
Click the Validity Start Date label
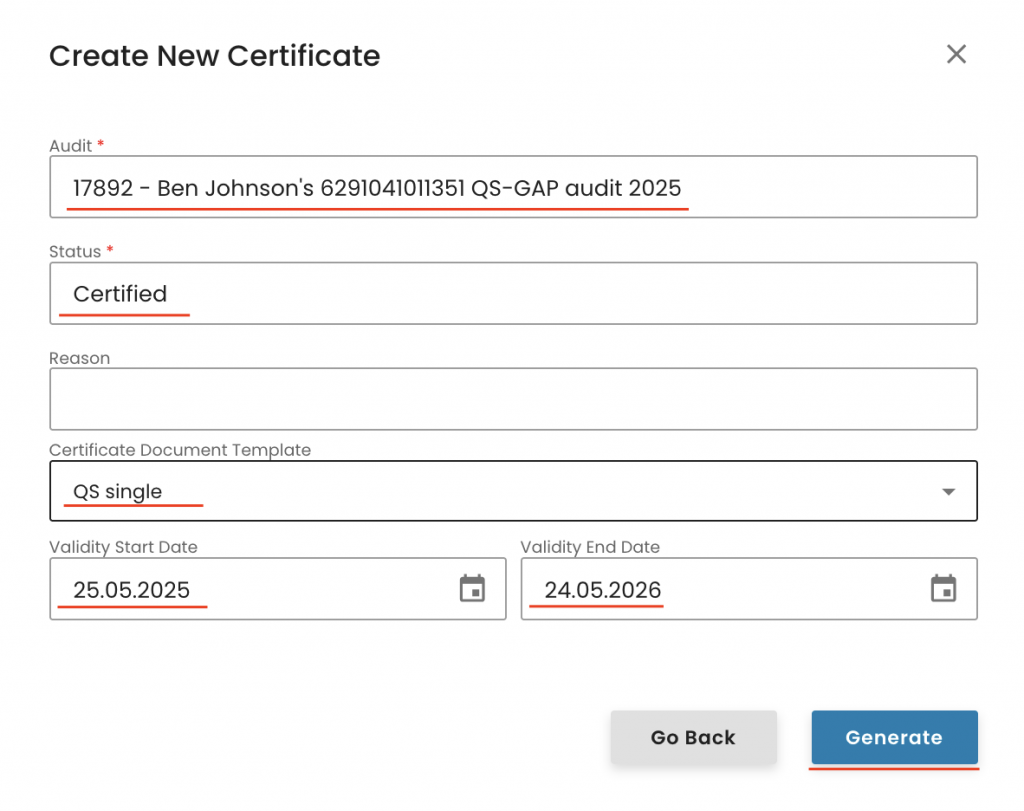click(123, 547)
